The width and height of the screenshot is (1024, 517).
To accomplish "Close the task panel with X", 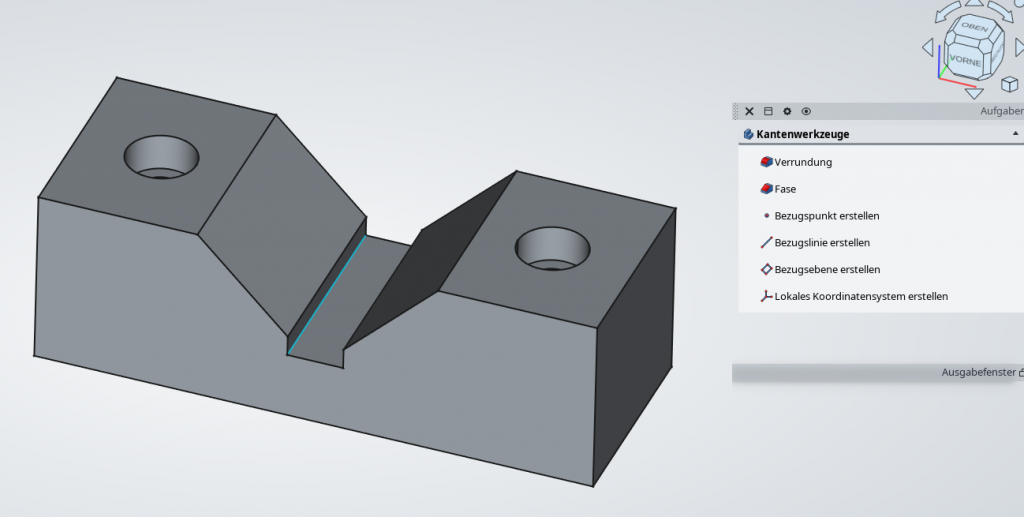I will point(749,112).
